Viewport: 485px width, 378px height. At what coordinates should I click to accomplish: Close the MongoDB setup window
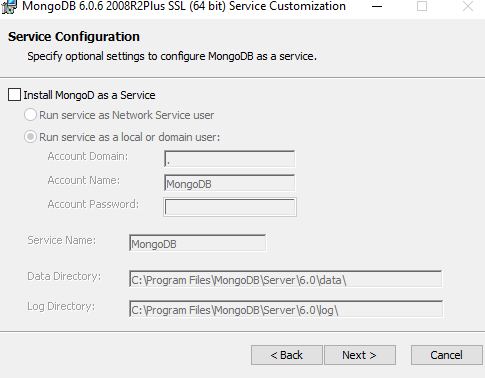click(x=468, y=6)
